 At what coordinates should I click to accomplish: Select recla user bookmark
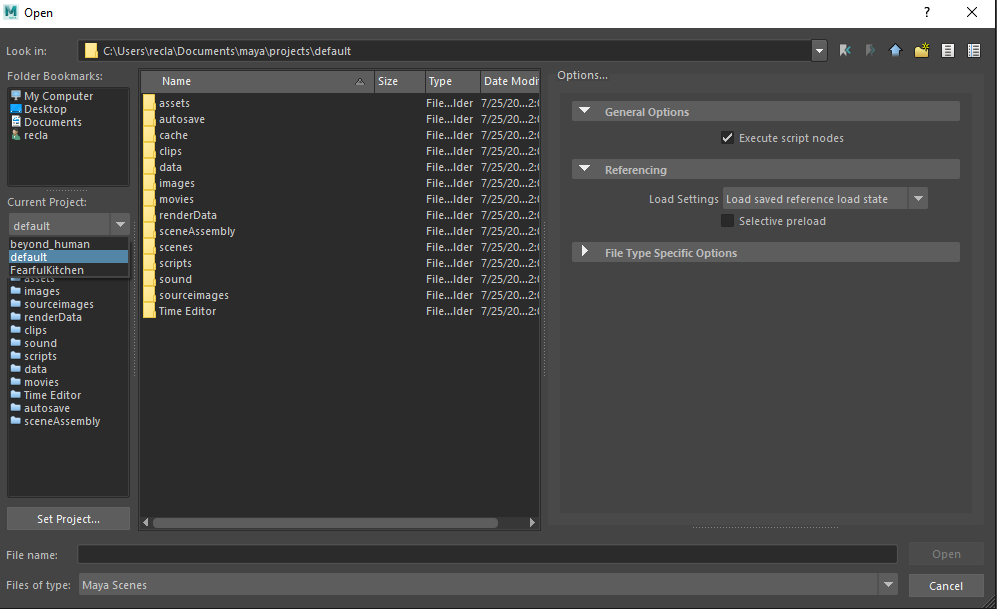pyautogui.click(x=29, y=135)
